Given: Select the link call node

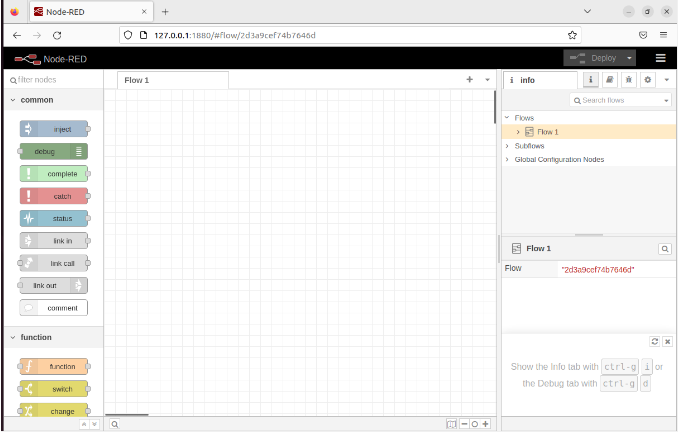Looking at the screenshot, I should coord(54,263).
